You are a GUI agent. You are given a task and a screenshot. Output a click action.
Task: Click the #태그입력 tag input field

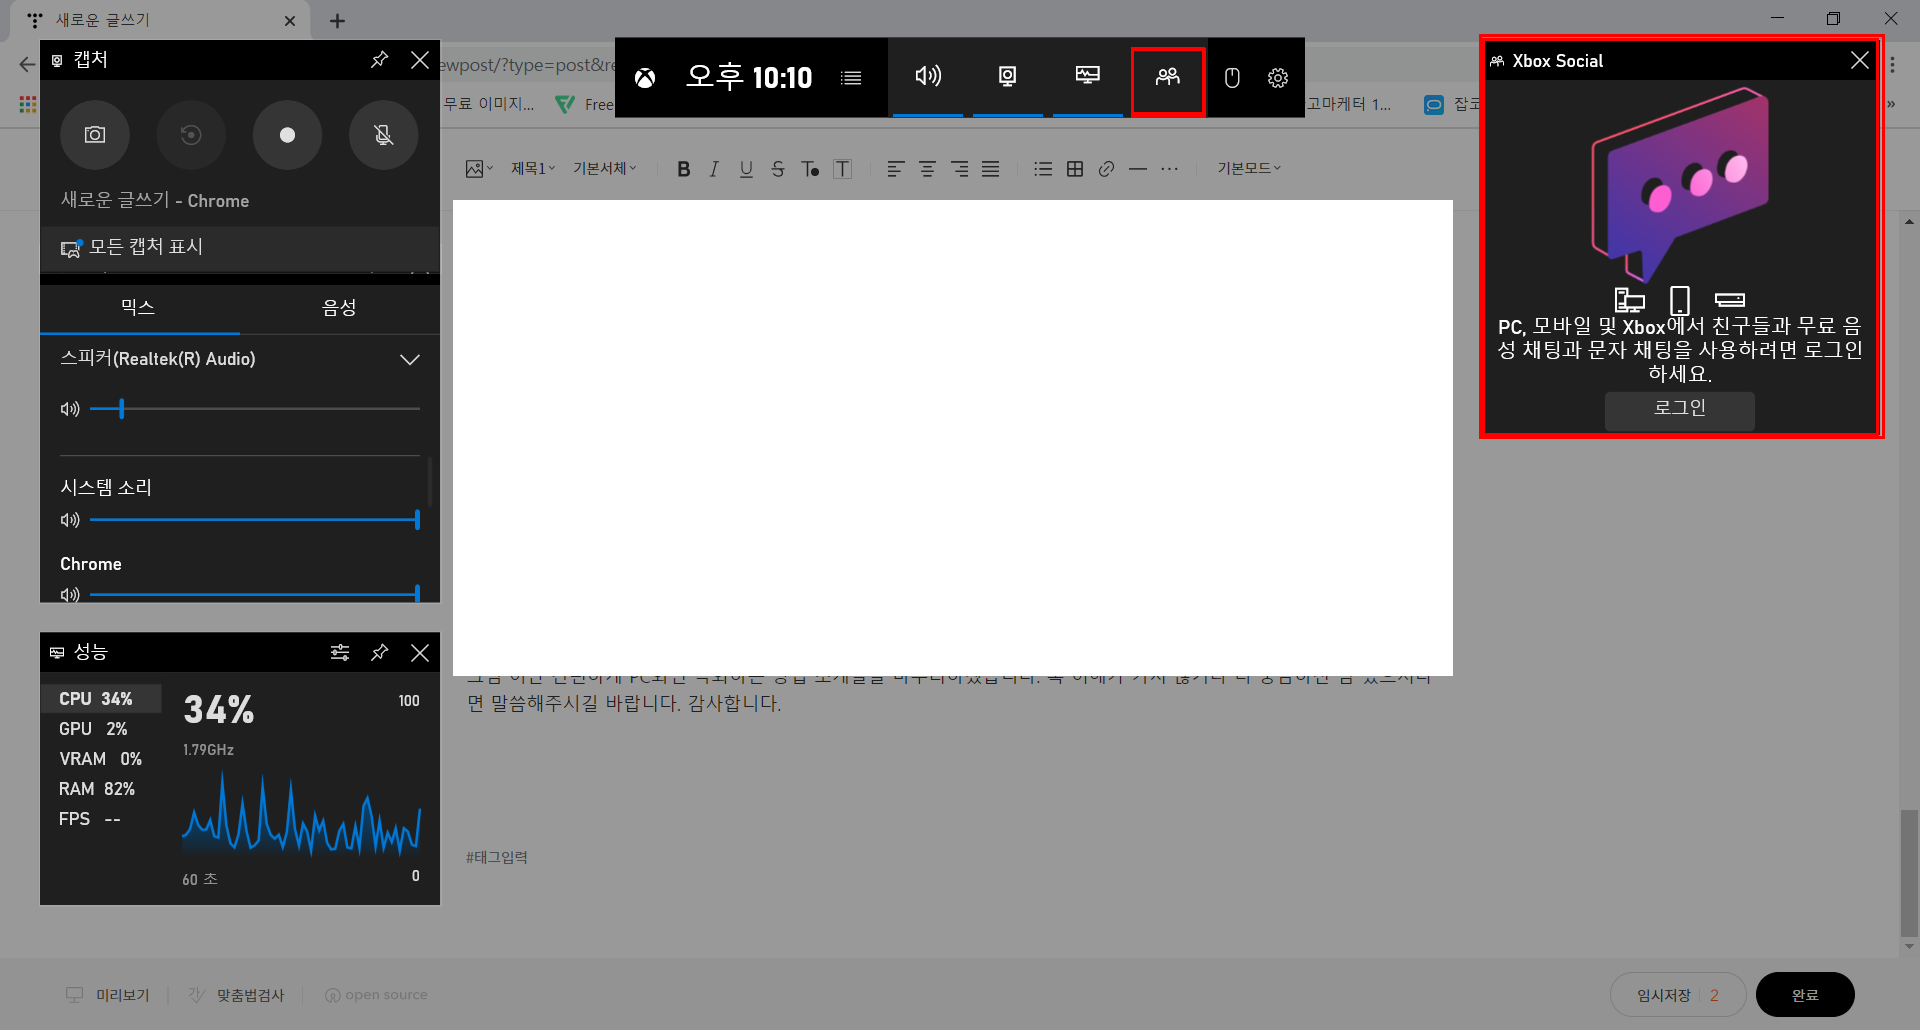(x=497, y=857)
